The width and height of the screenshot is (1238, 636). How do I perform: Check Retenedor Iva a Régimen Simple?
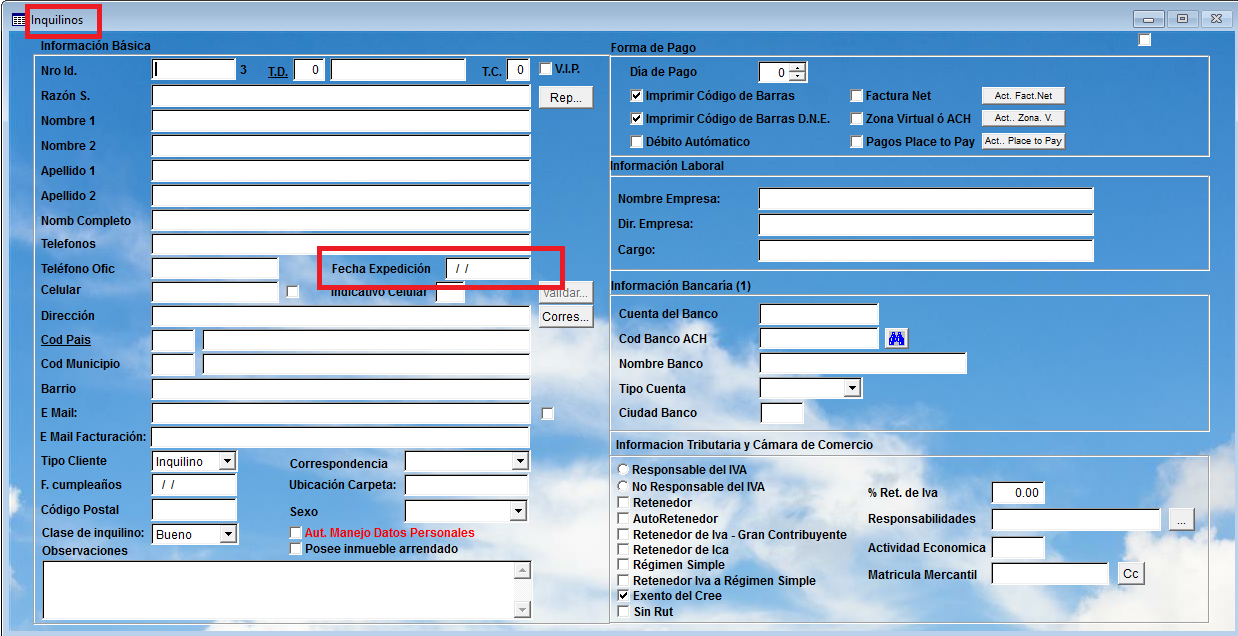[x=624, y=581]
